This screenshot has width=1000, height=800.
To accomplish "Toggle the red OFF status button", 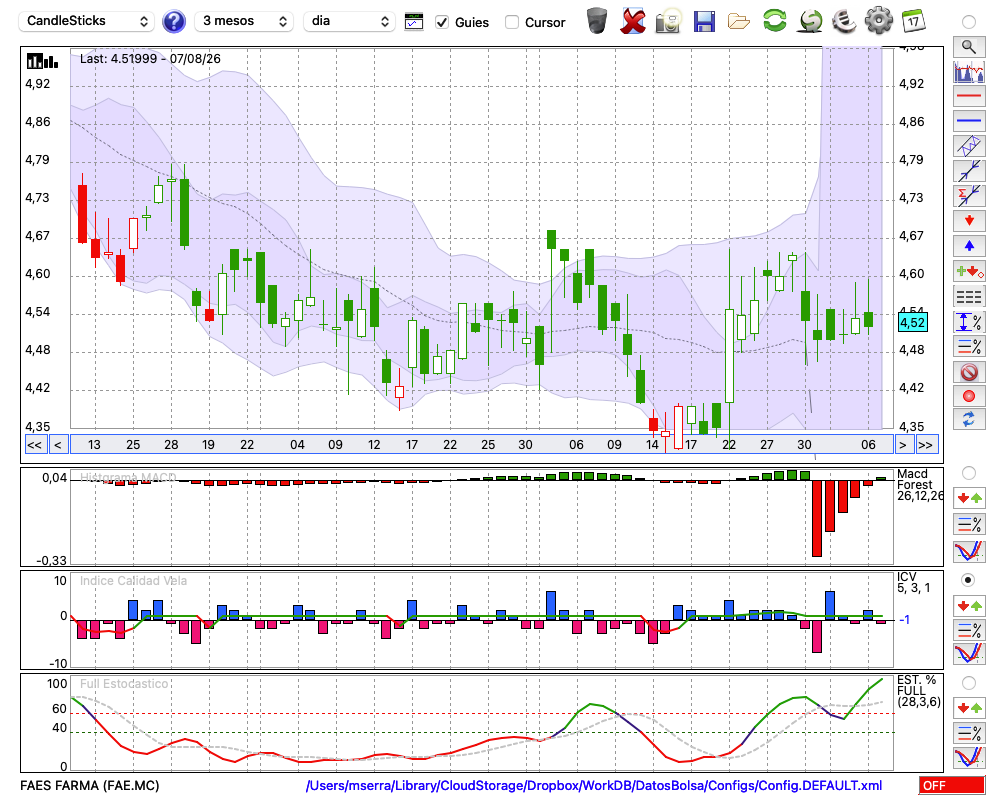I will click(x=952, y=785).
